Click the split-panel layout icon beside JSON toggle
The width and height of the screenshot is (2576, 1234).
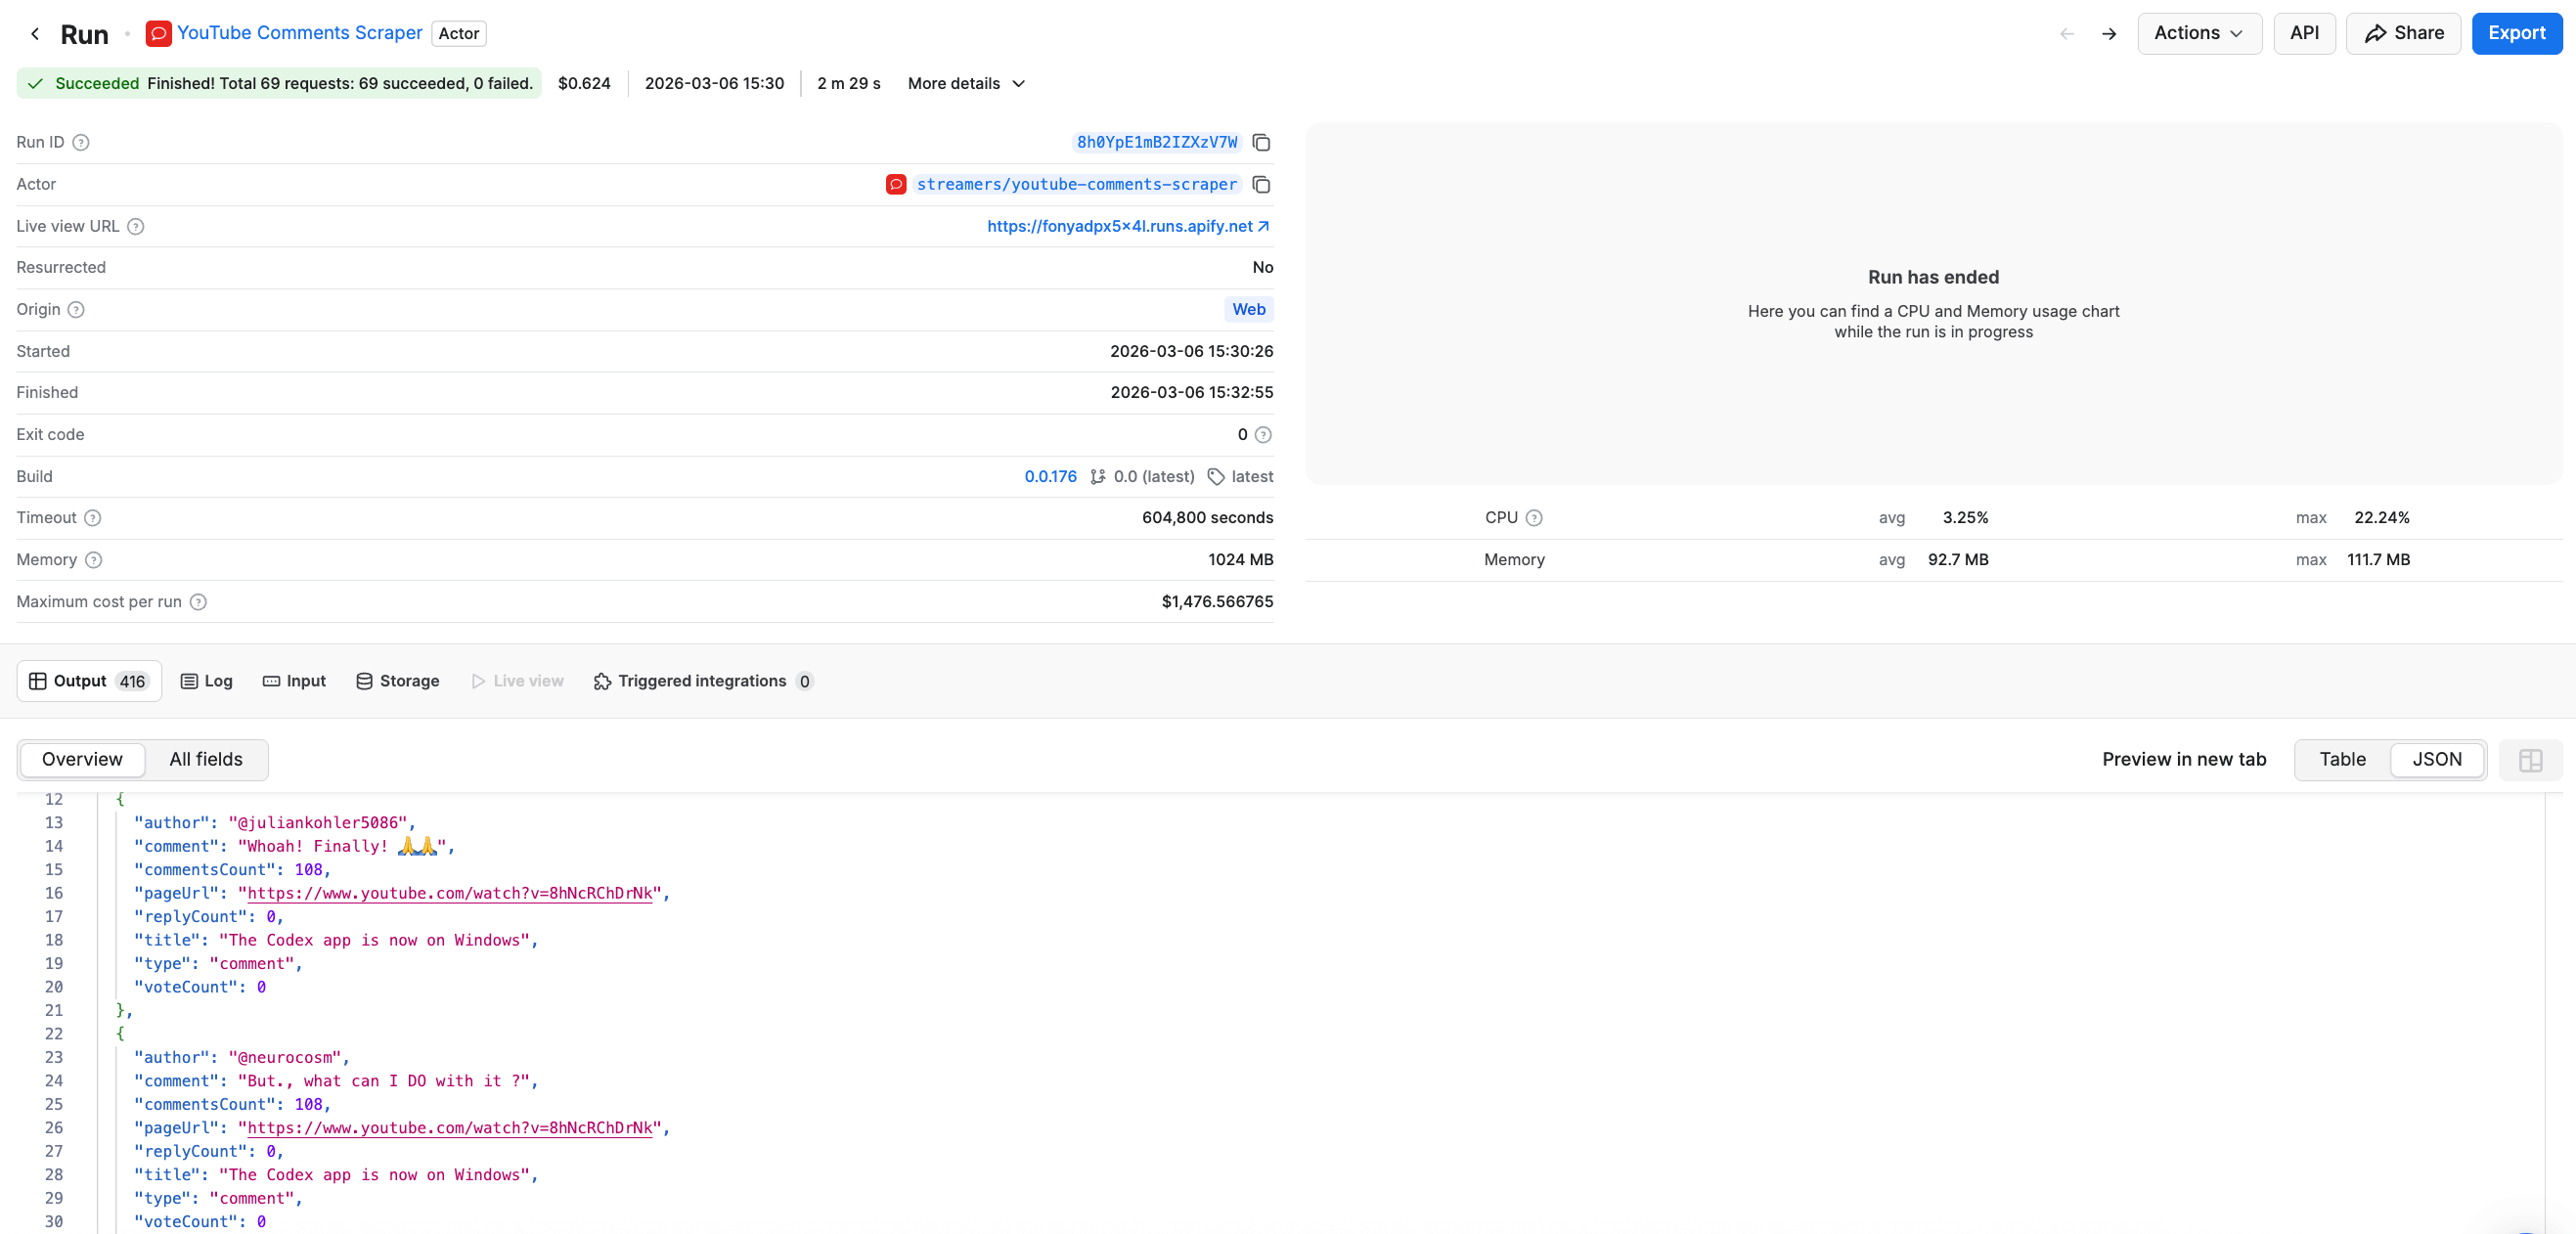pyautogui.click(x=2531, y=760)
